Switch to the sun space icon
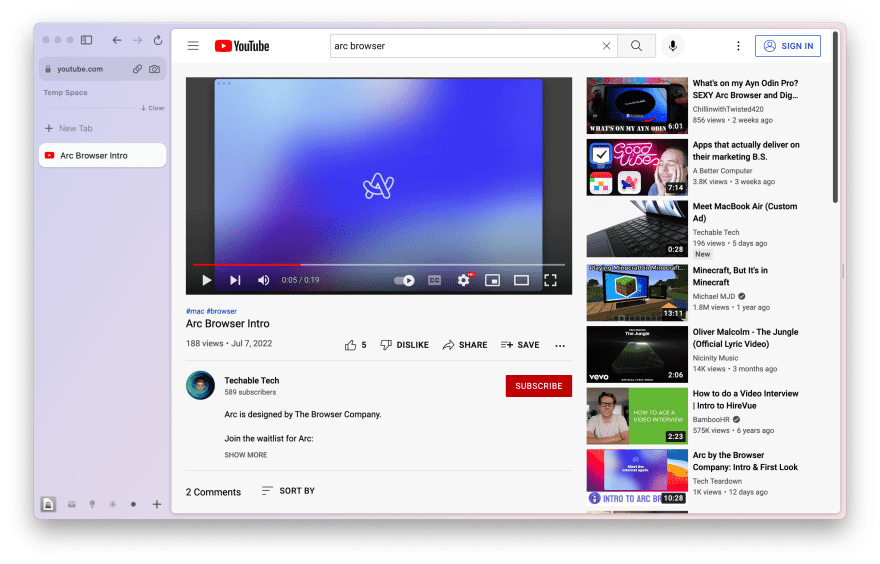 point(113,505)
